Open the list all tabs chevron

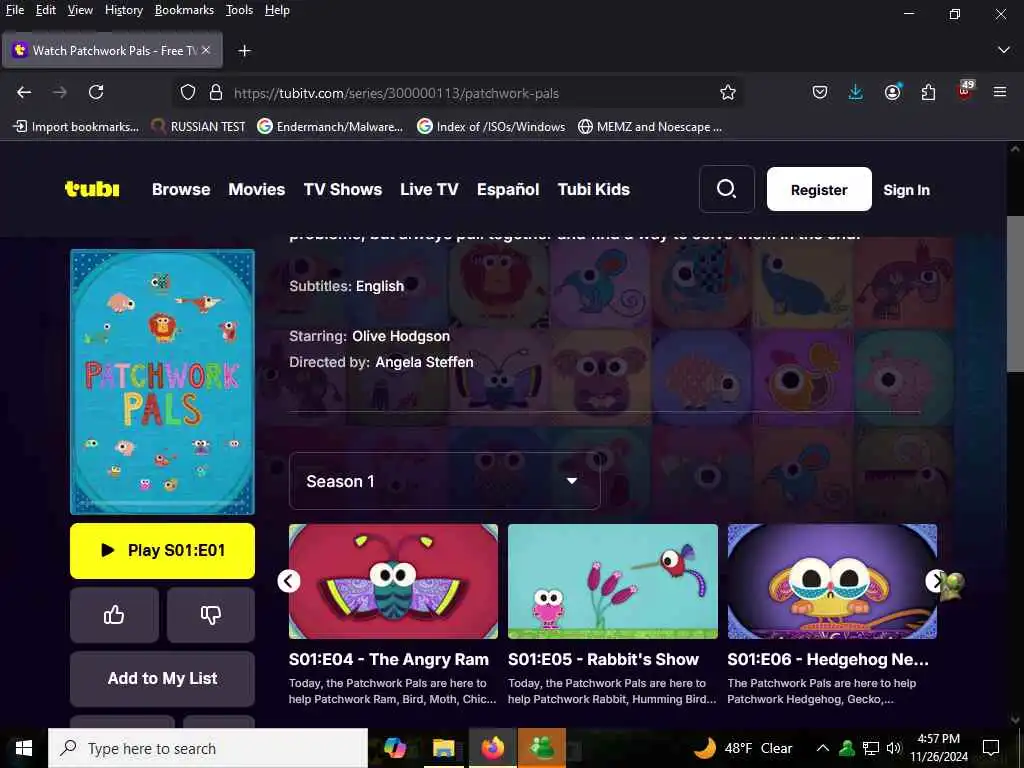[x=1004, y=50]
